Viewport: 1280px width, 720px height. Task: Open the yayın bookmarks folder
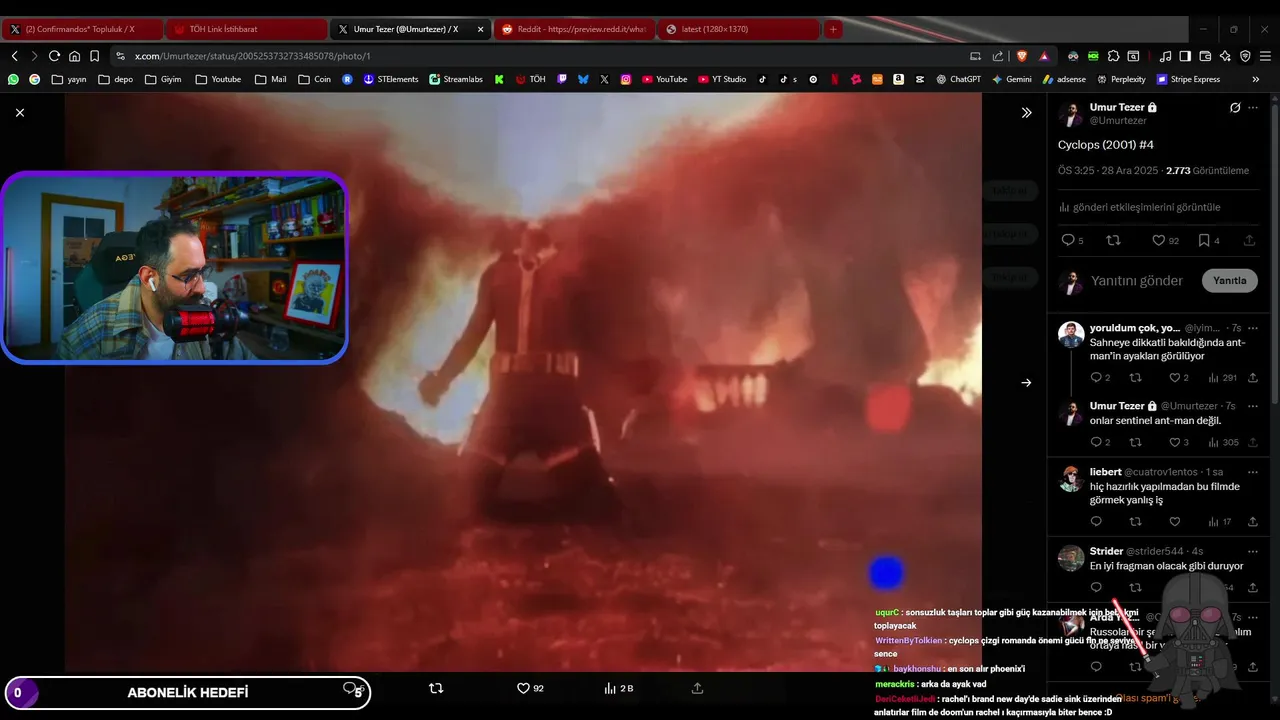(69, 79)
